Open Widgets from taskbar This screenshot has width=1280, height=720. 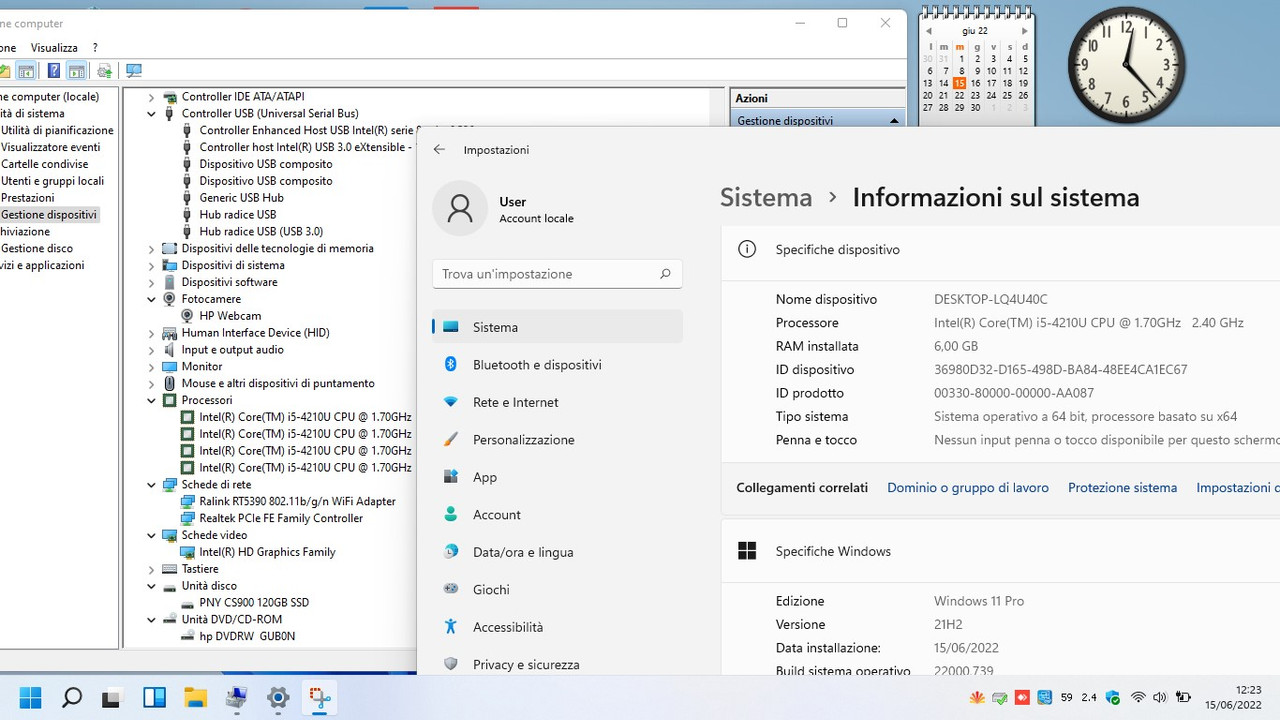(x=154, y=697)
